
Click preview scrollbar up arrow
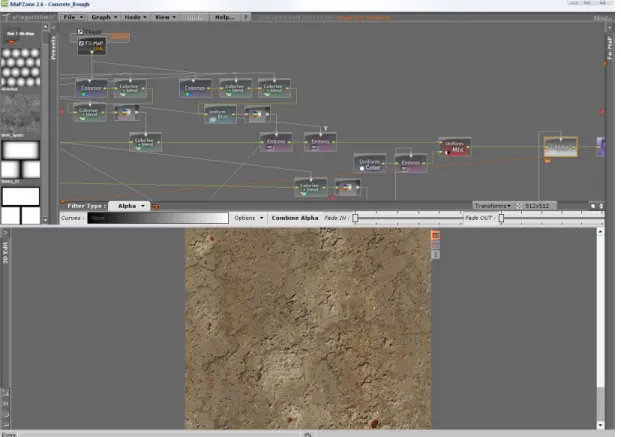click(x=600, y=231)
